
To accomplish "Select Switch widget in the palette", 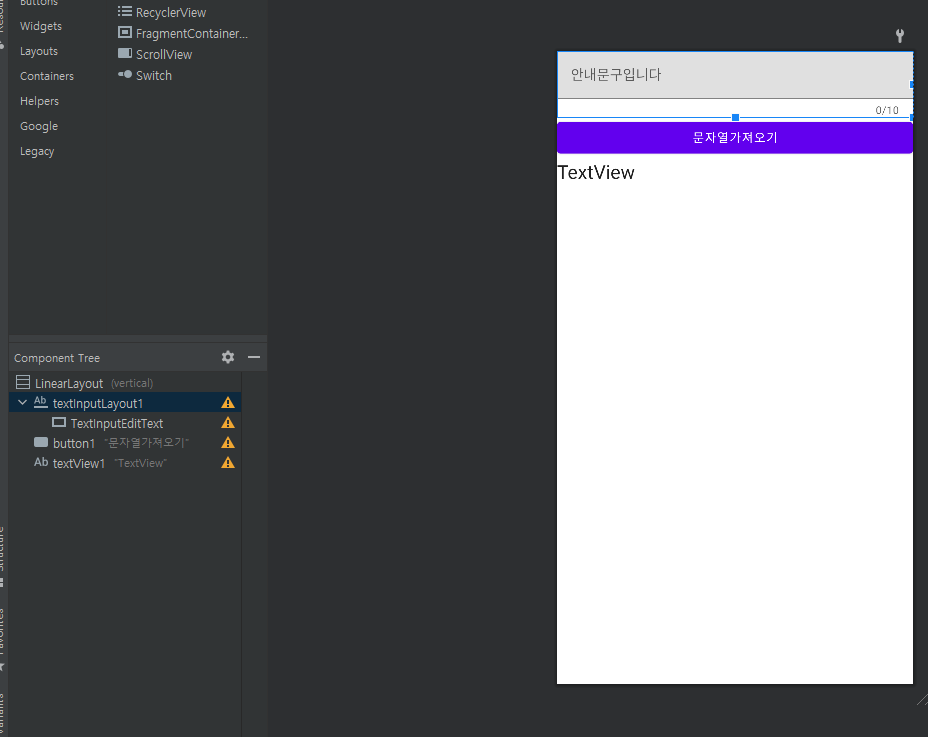I will coord(144,75).
